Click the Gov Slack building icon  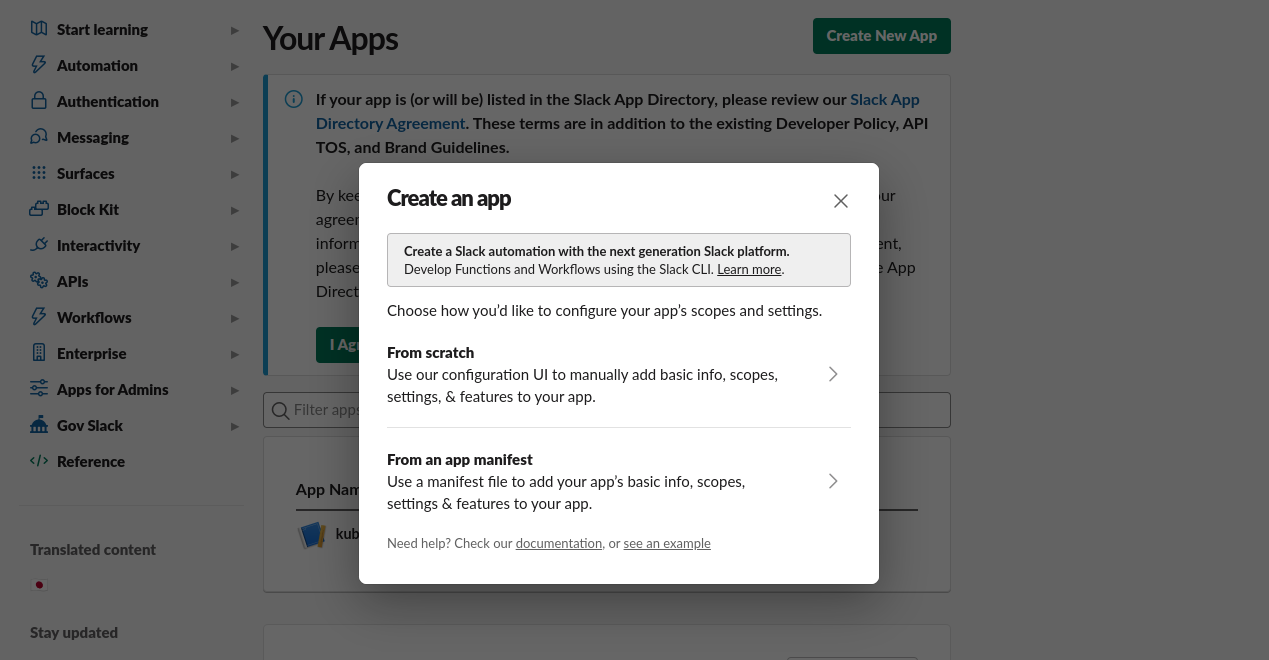39,425
